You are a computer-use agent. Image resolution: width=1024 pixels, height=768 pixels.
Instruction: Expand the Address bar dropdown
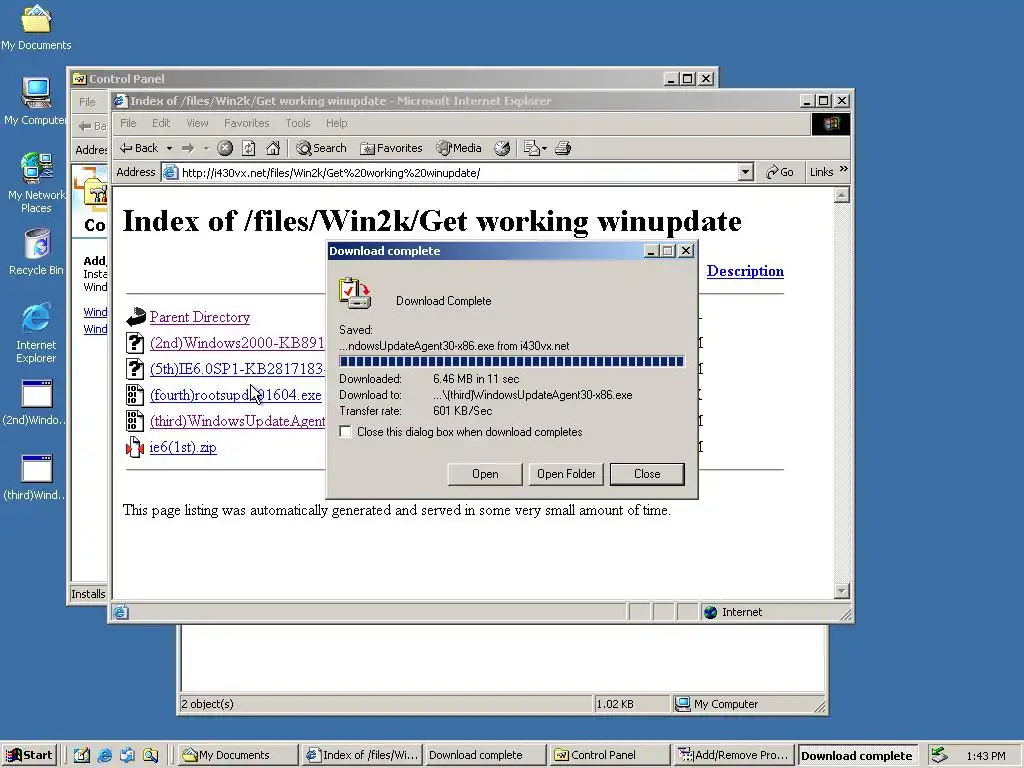click(x=745, y=172)
